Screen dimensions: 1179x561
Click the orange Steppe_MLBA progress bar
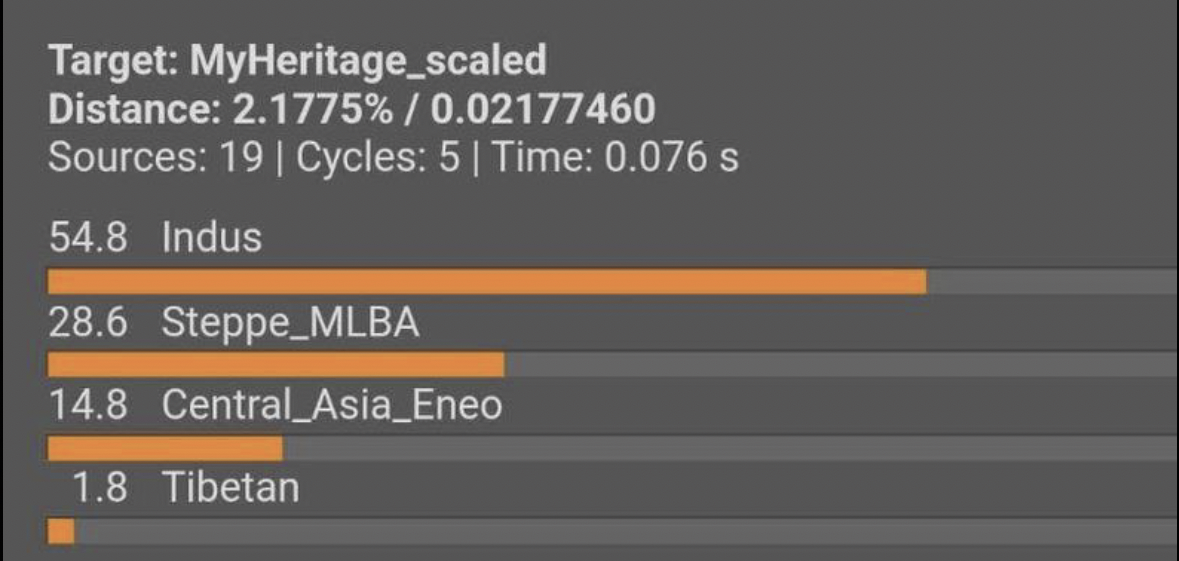[x=276, y=365]
